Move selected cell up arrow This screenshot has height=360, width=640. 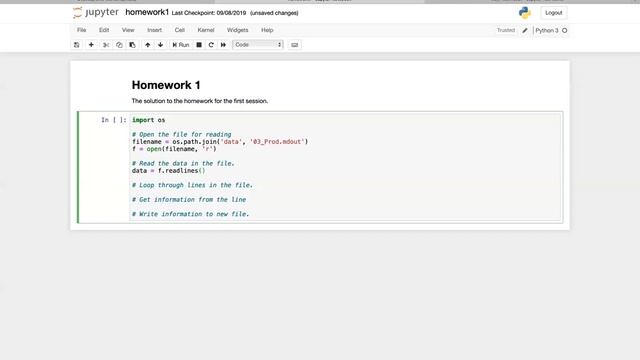coord(147,45)
